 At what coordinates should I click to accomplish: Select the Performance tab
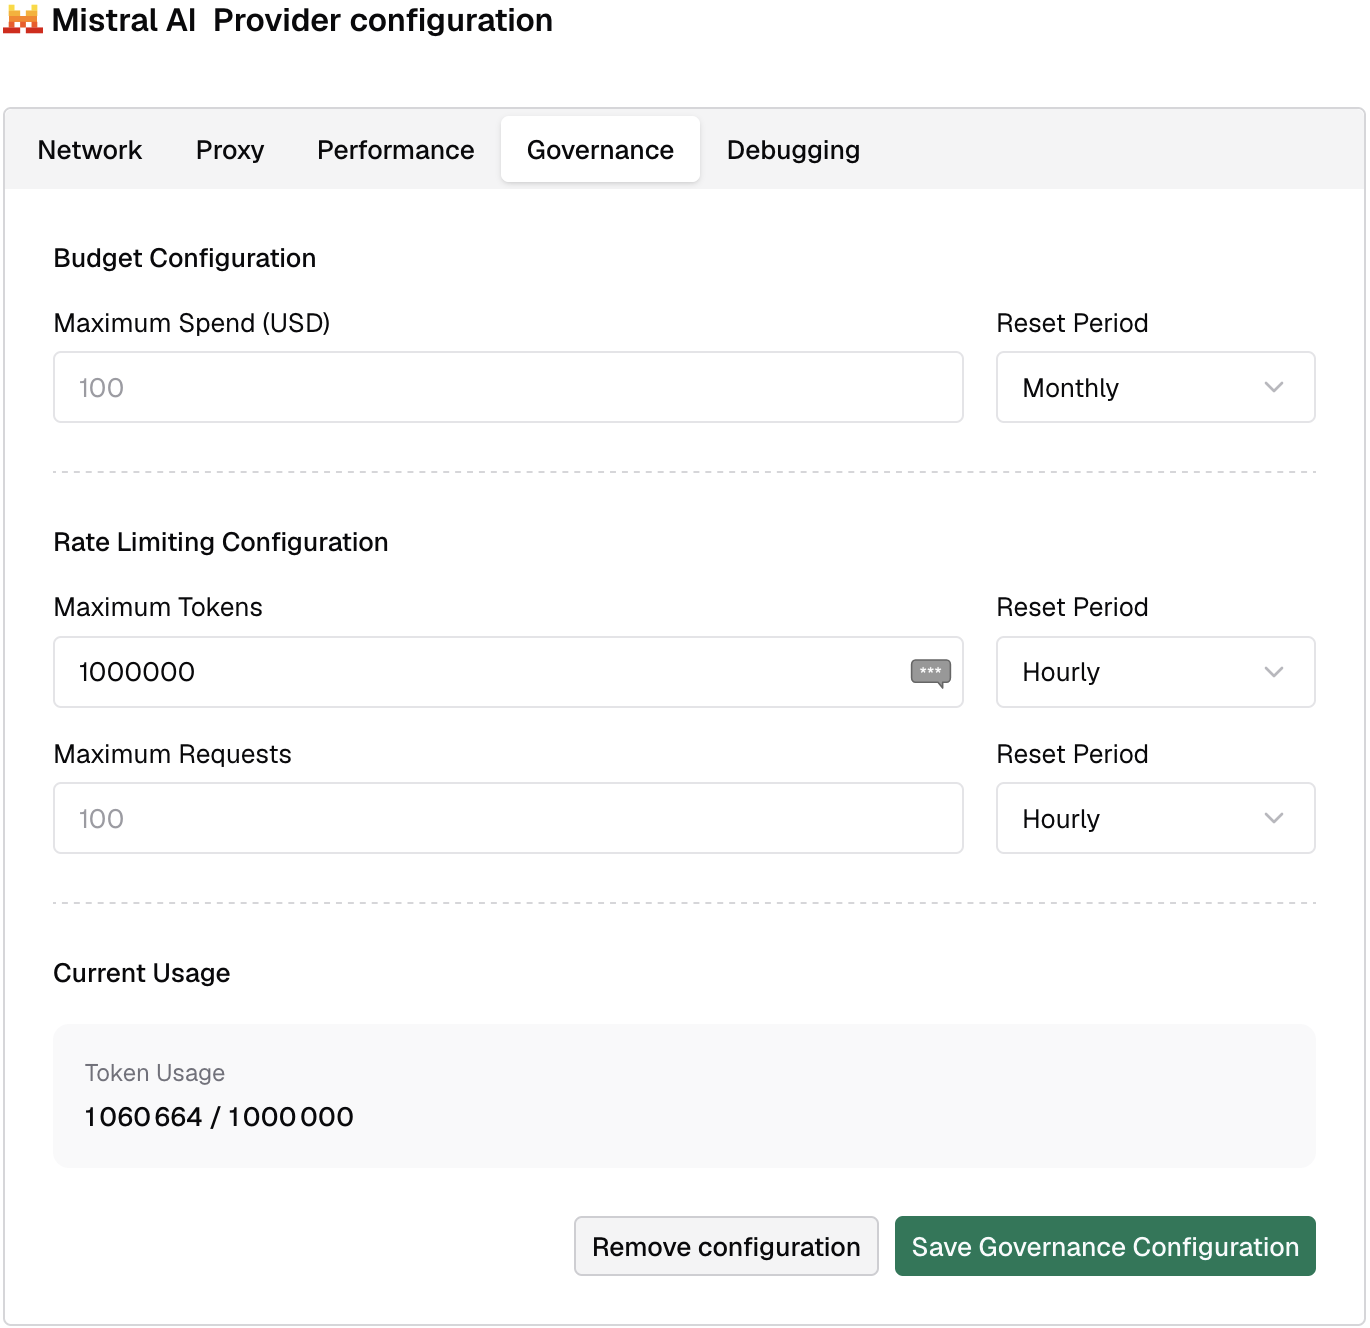coord(396,150)
